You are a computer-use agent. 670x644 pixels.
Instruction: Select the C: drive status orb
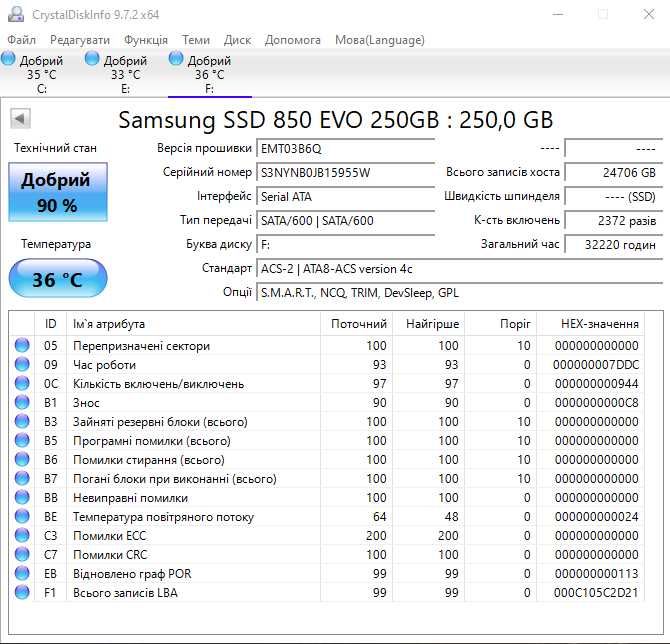coord(8,59)
